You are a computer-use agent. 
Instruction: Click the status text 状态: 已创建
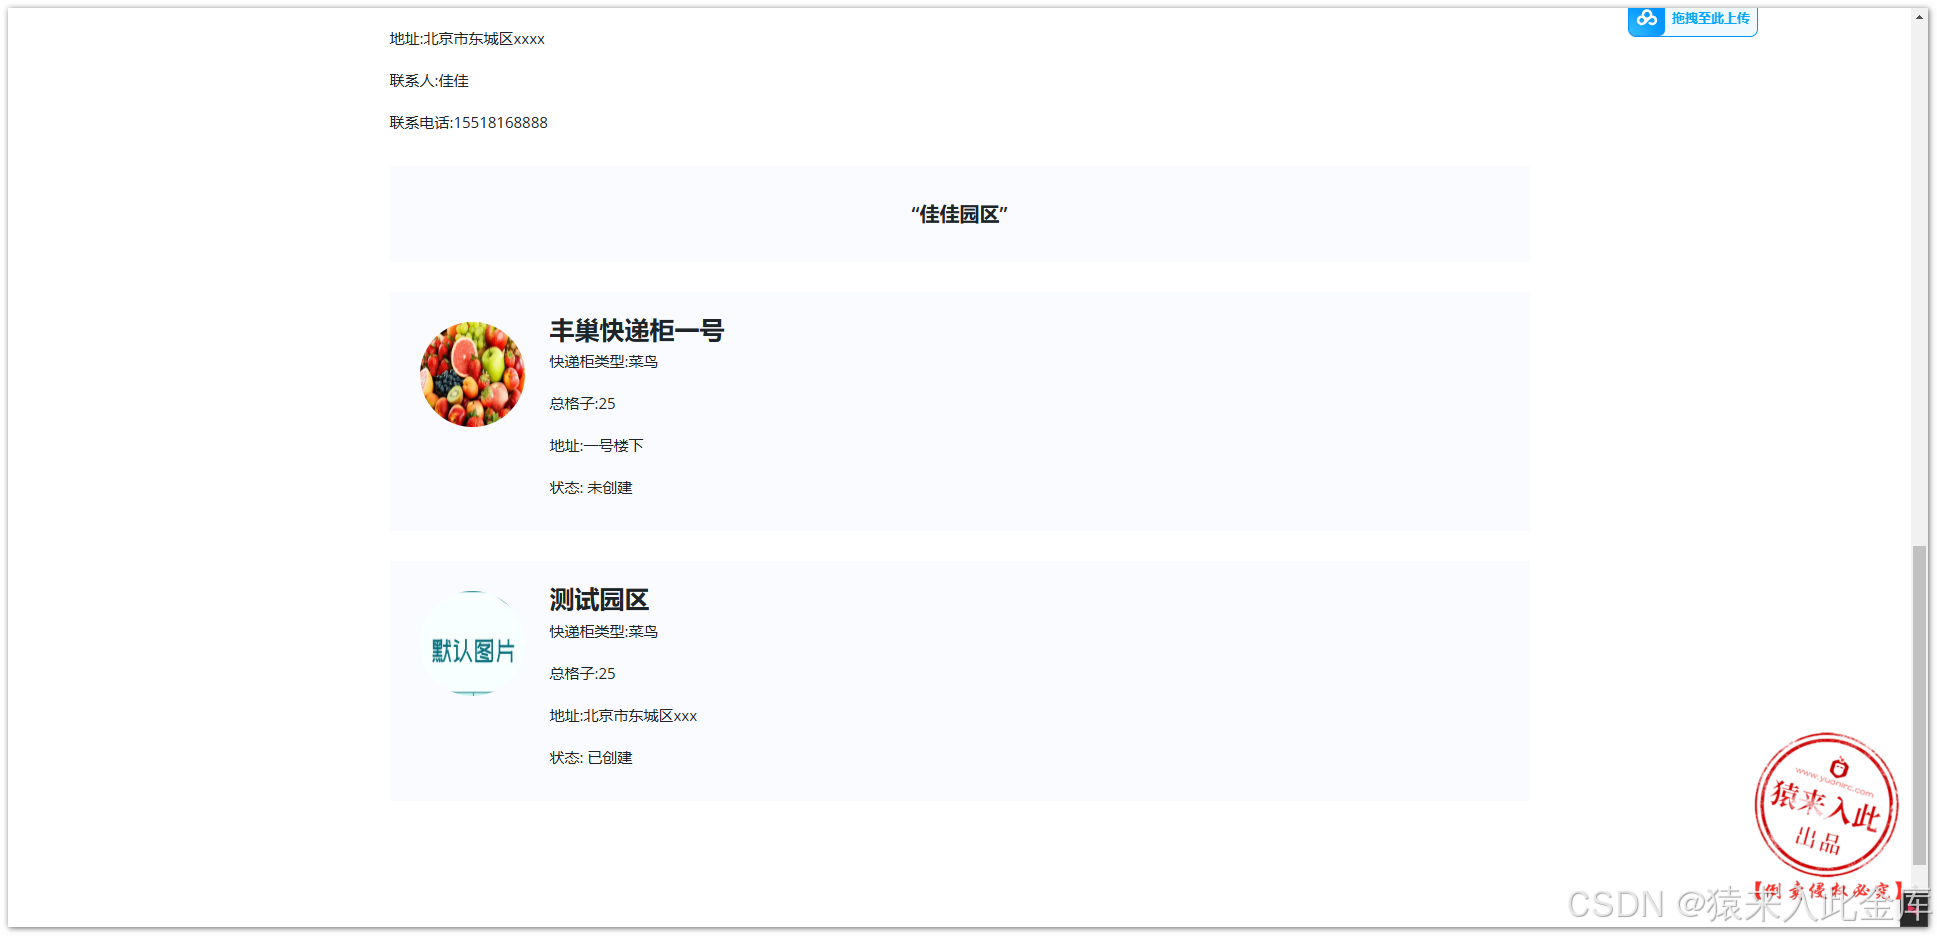(591, 758)
